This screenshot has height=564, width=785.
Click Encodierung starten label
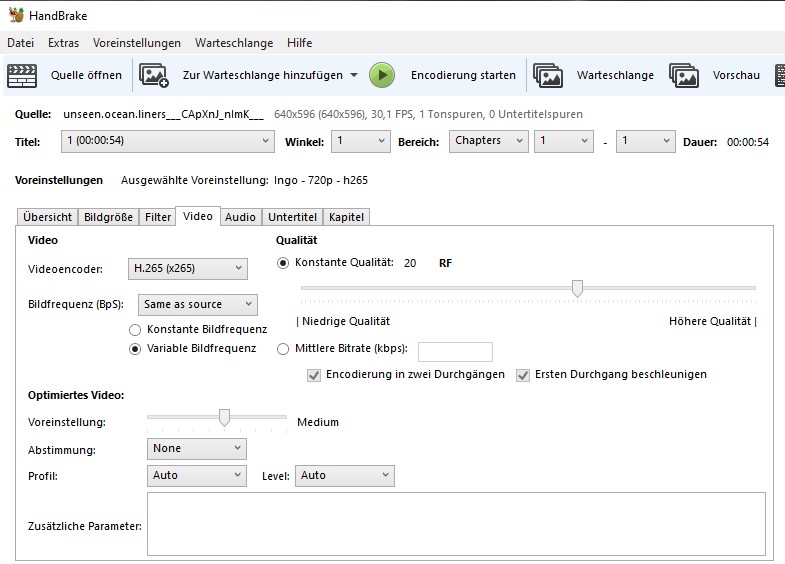pyautogui.click(x=463, y=76)
